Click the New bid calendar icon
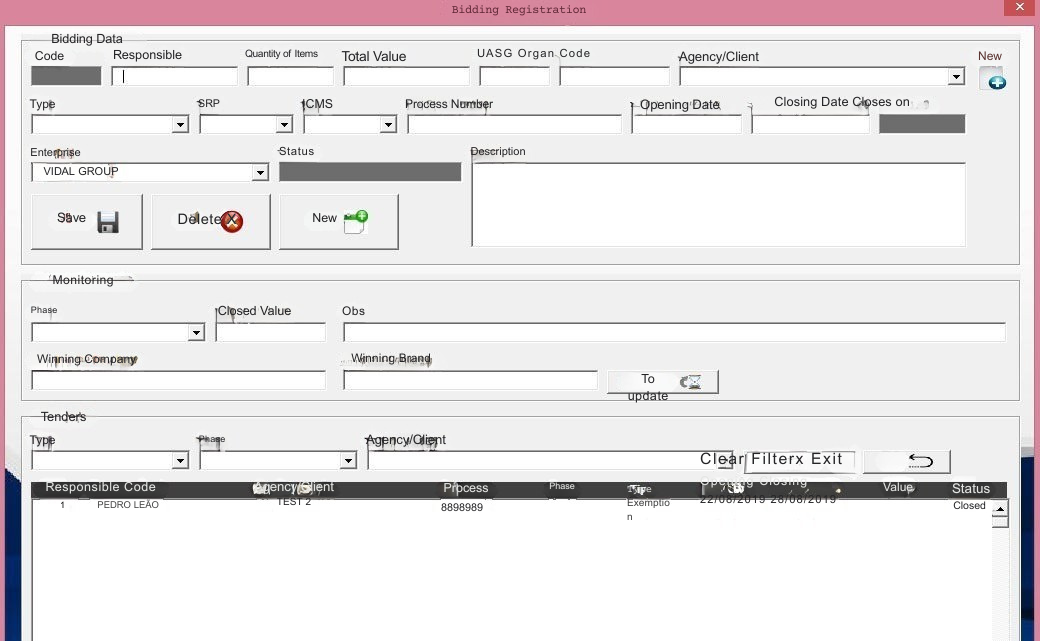 coord(355,221)
